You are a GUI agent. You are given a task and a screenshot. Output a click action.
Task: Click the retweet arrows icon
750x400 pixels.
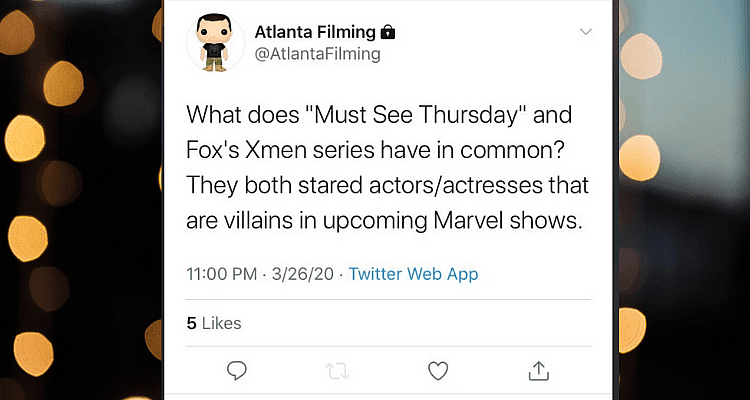pos(338,371)
